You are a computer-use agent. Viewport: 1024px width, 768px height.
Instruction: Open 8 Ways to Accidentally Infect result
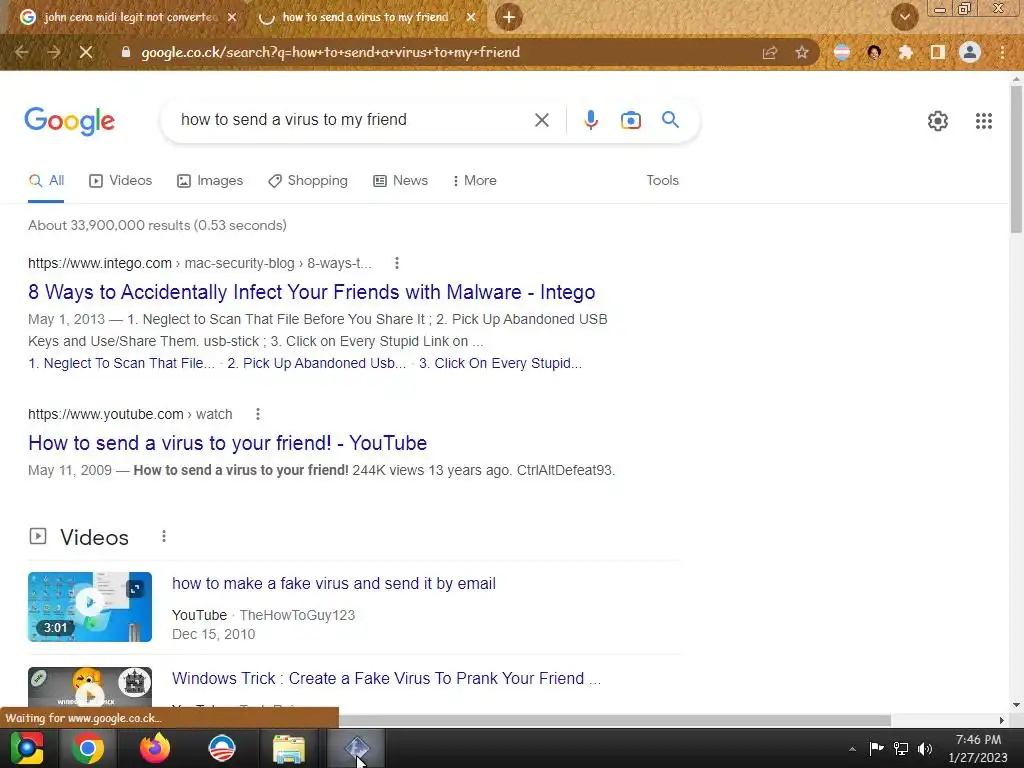point(312,292)
